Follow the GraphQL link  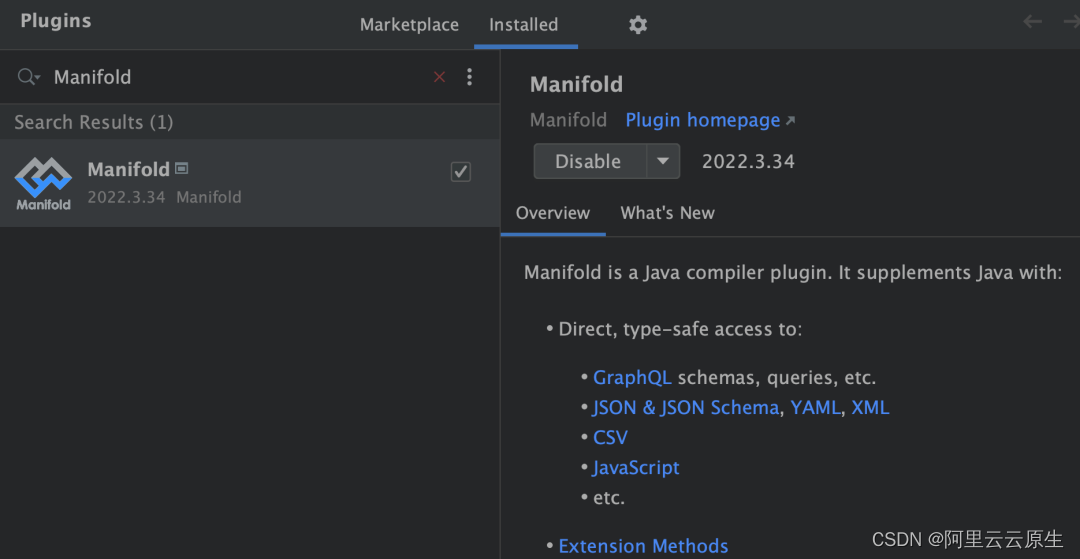tap(632, 378)
